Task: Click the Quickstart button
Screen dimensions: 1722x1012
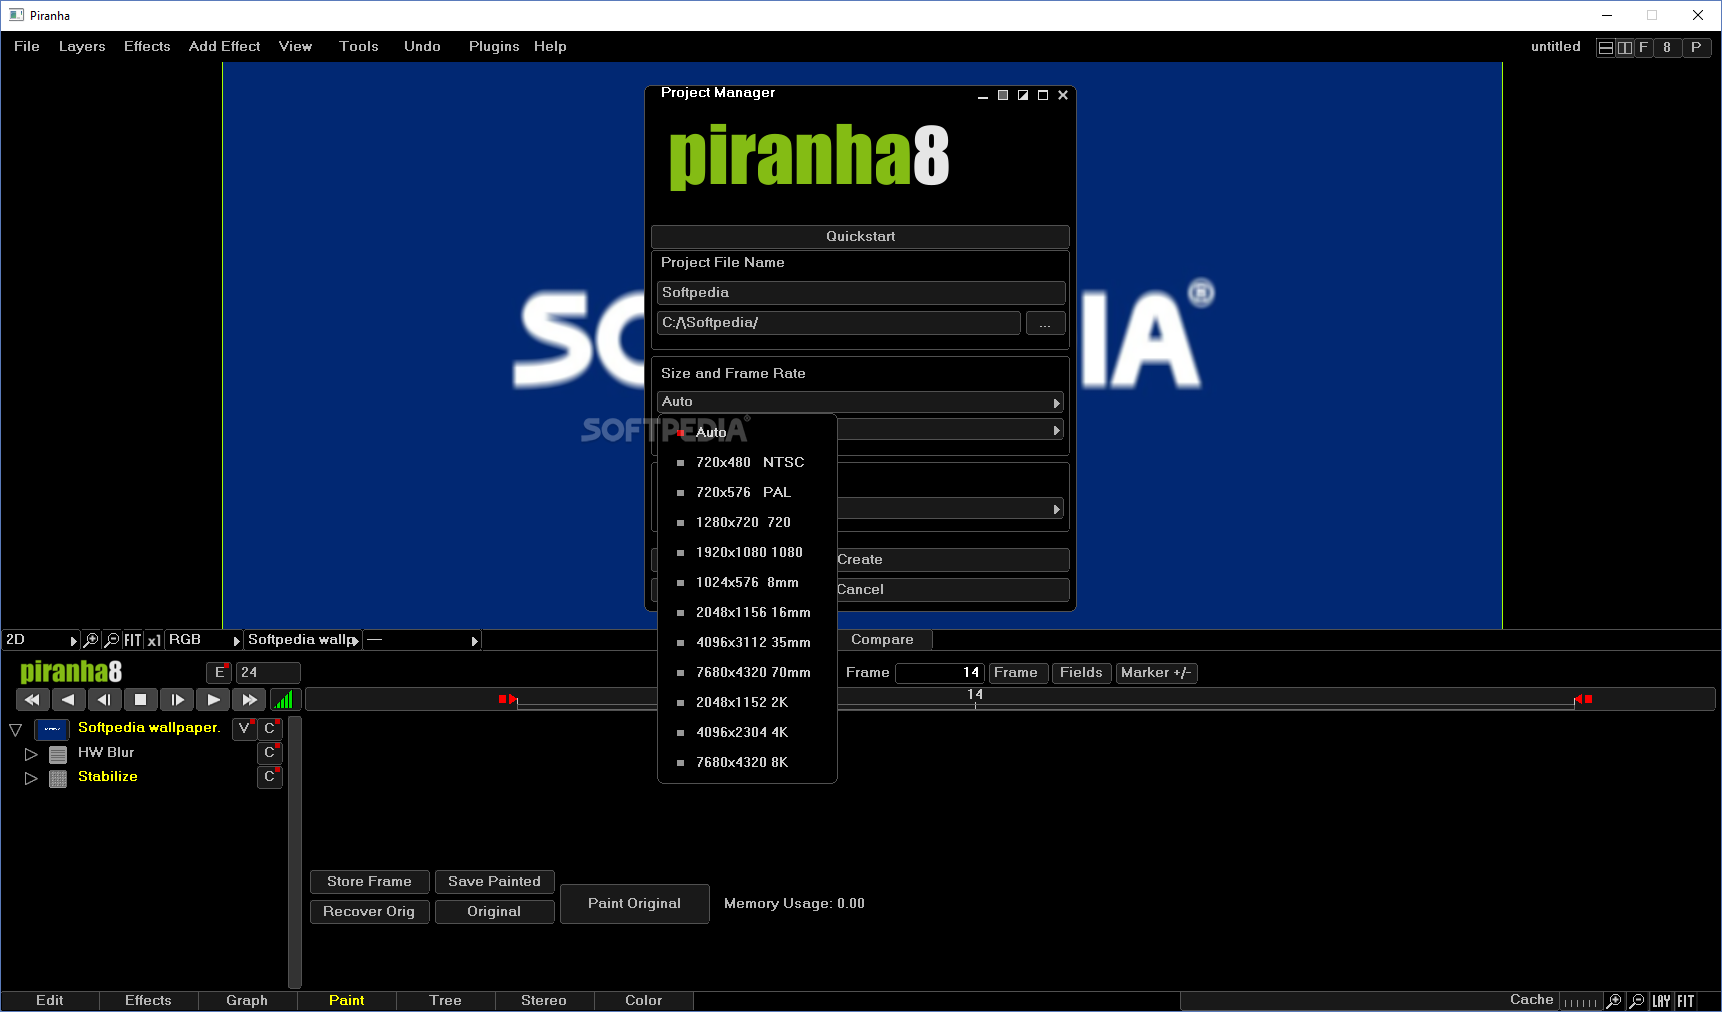Action: [x=860, y=237]
